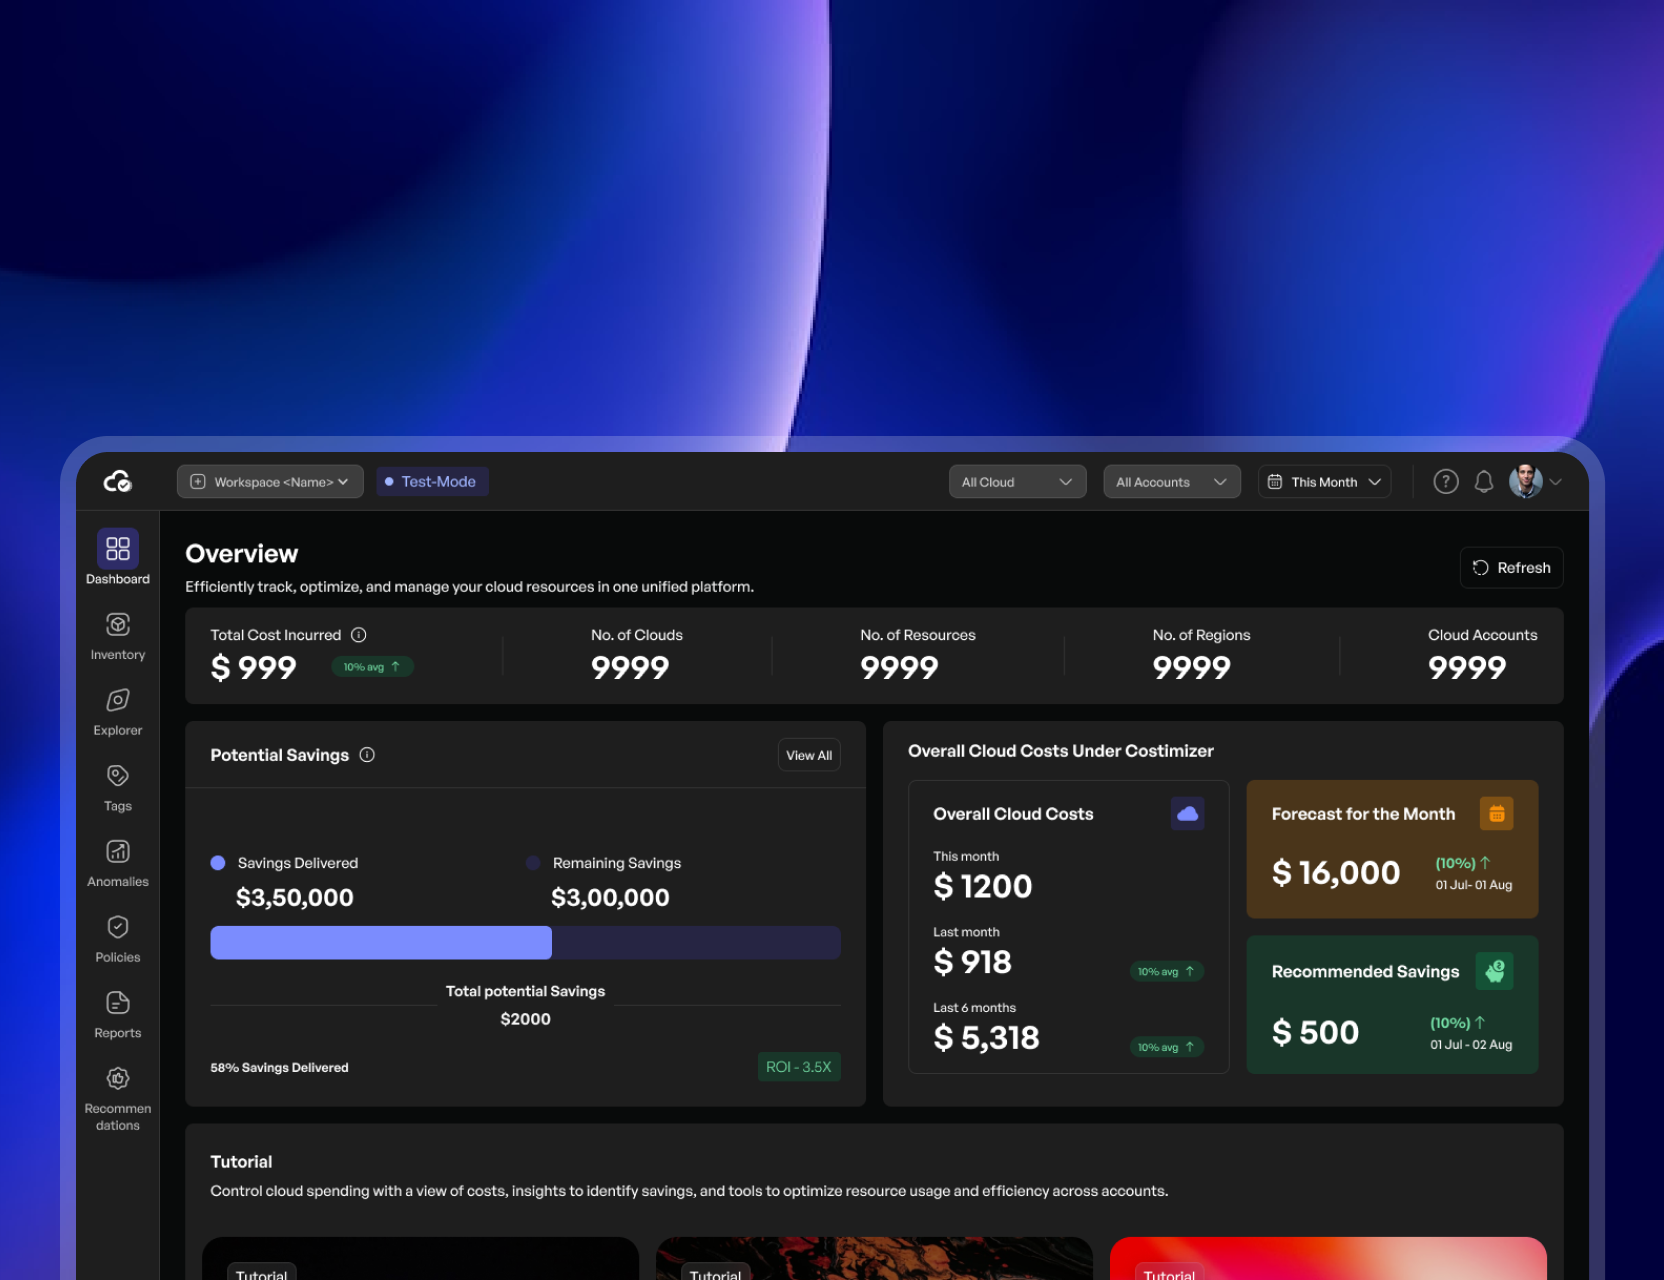Toggle the Test-Mode indicator
The width and height of the screenshot is (1664, 1280).
tap(432, 482)
